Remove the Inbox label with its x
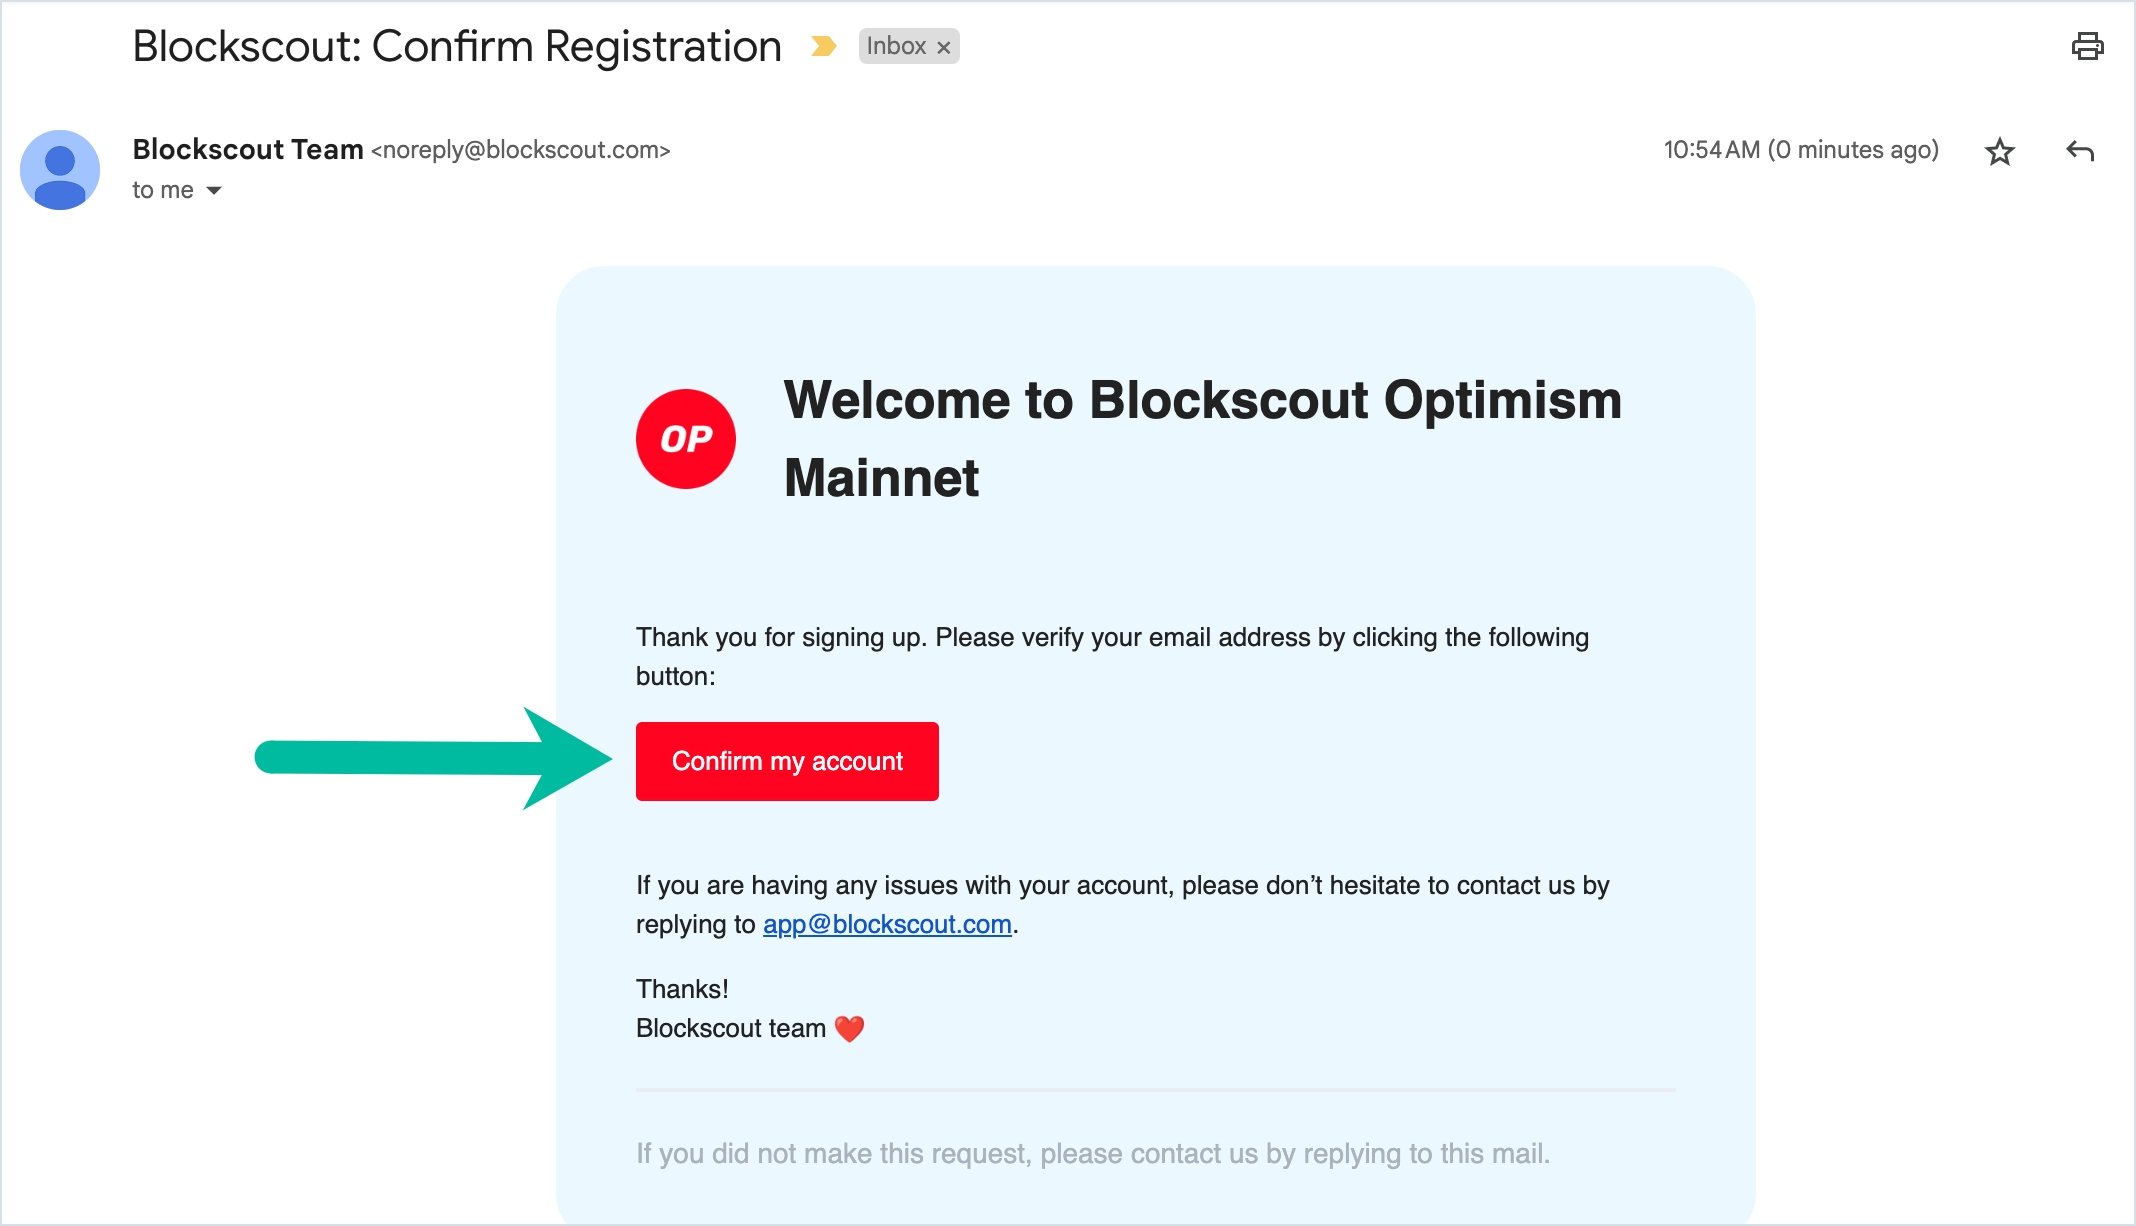Screen dimensions: 2136x1226 [x=943, y=47]
